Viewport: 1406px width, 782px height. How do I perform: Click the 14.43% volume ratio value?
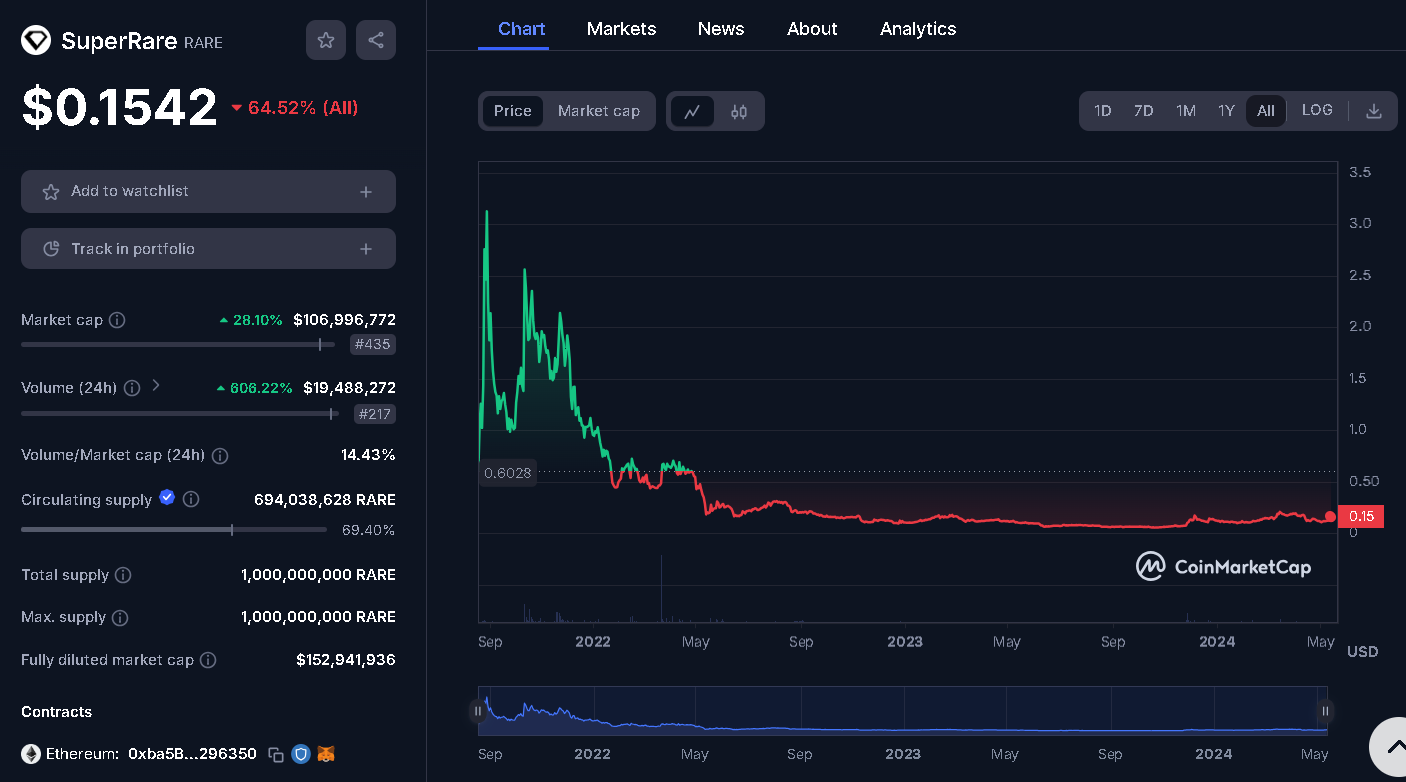[368, 455]
